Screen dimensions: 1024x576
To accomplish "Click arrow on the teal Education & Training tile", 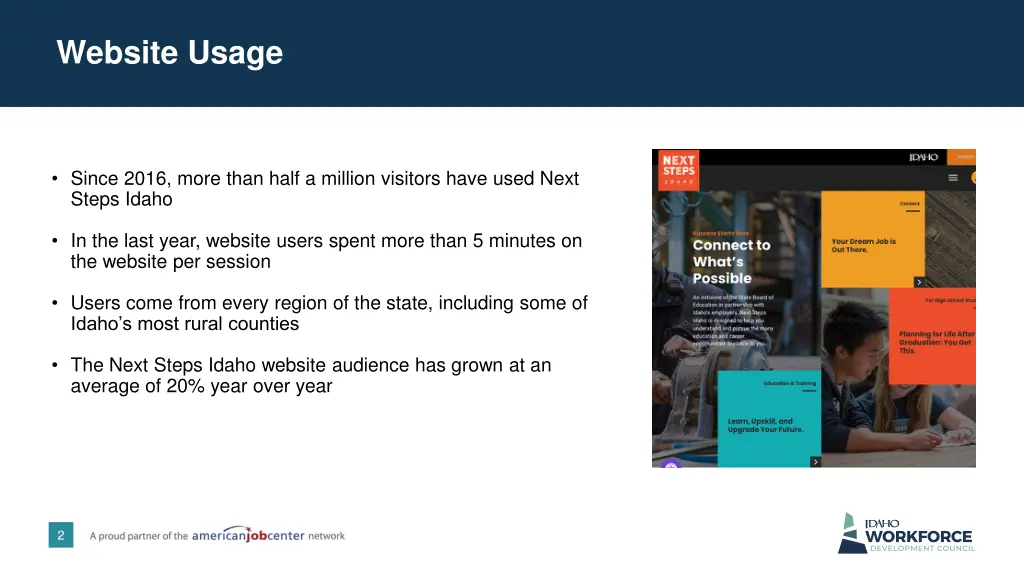I will [x=816, y=462].
